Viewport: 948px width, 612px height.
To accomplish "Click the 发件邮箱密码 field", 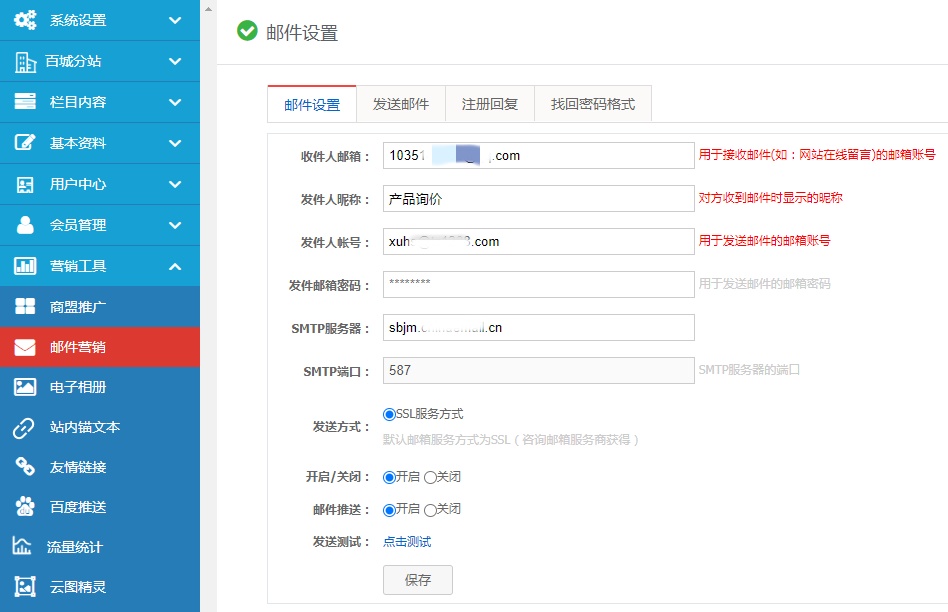I will coord(539,284).
